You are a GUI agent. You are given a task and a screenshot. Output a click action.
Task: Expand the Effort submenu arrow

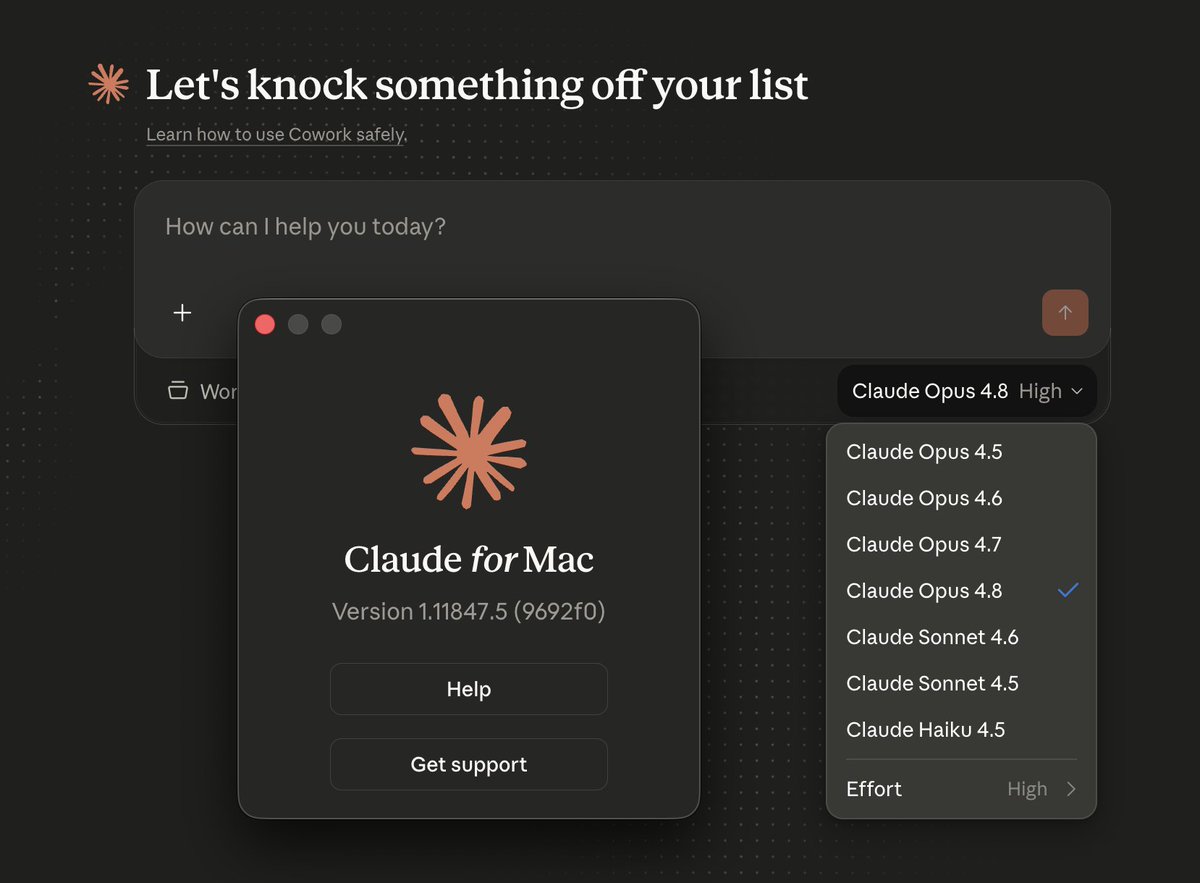point(1071,789)
